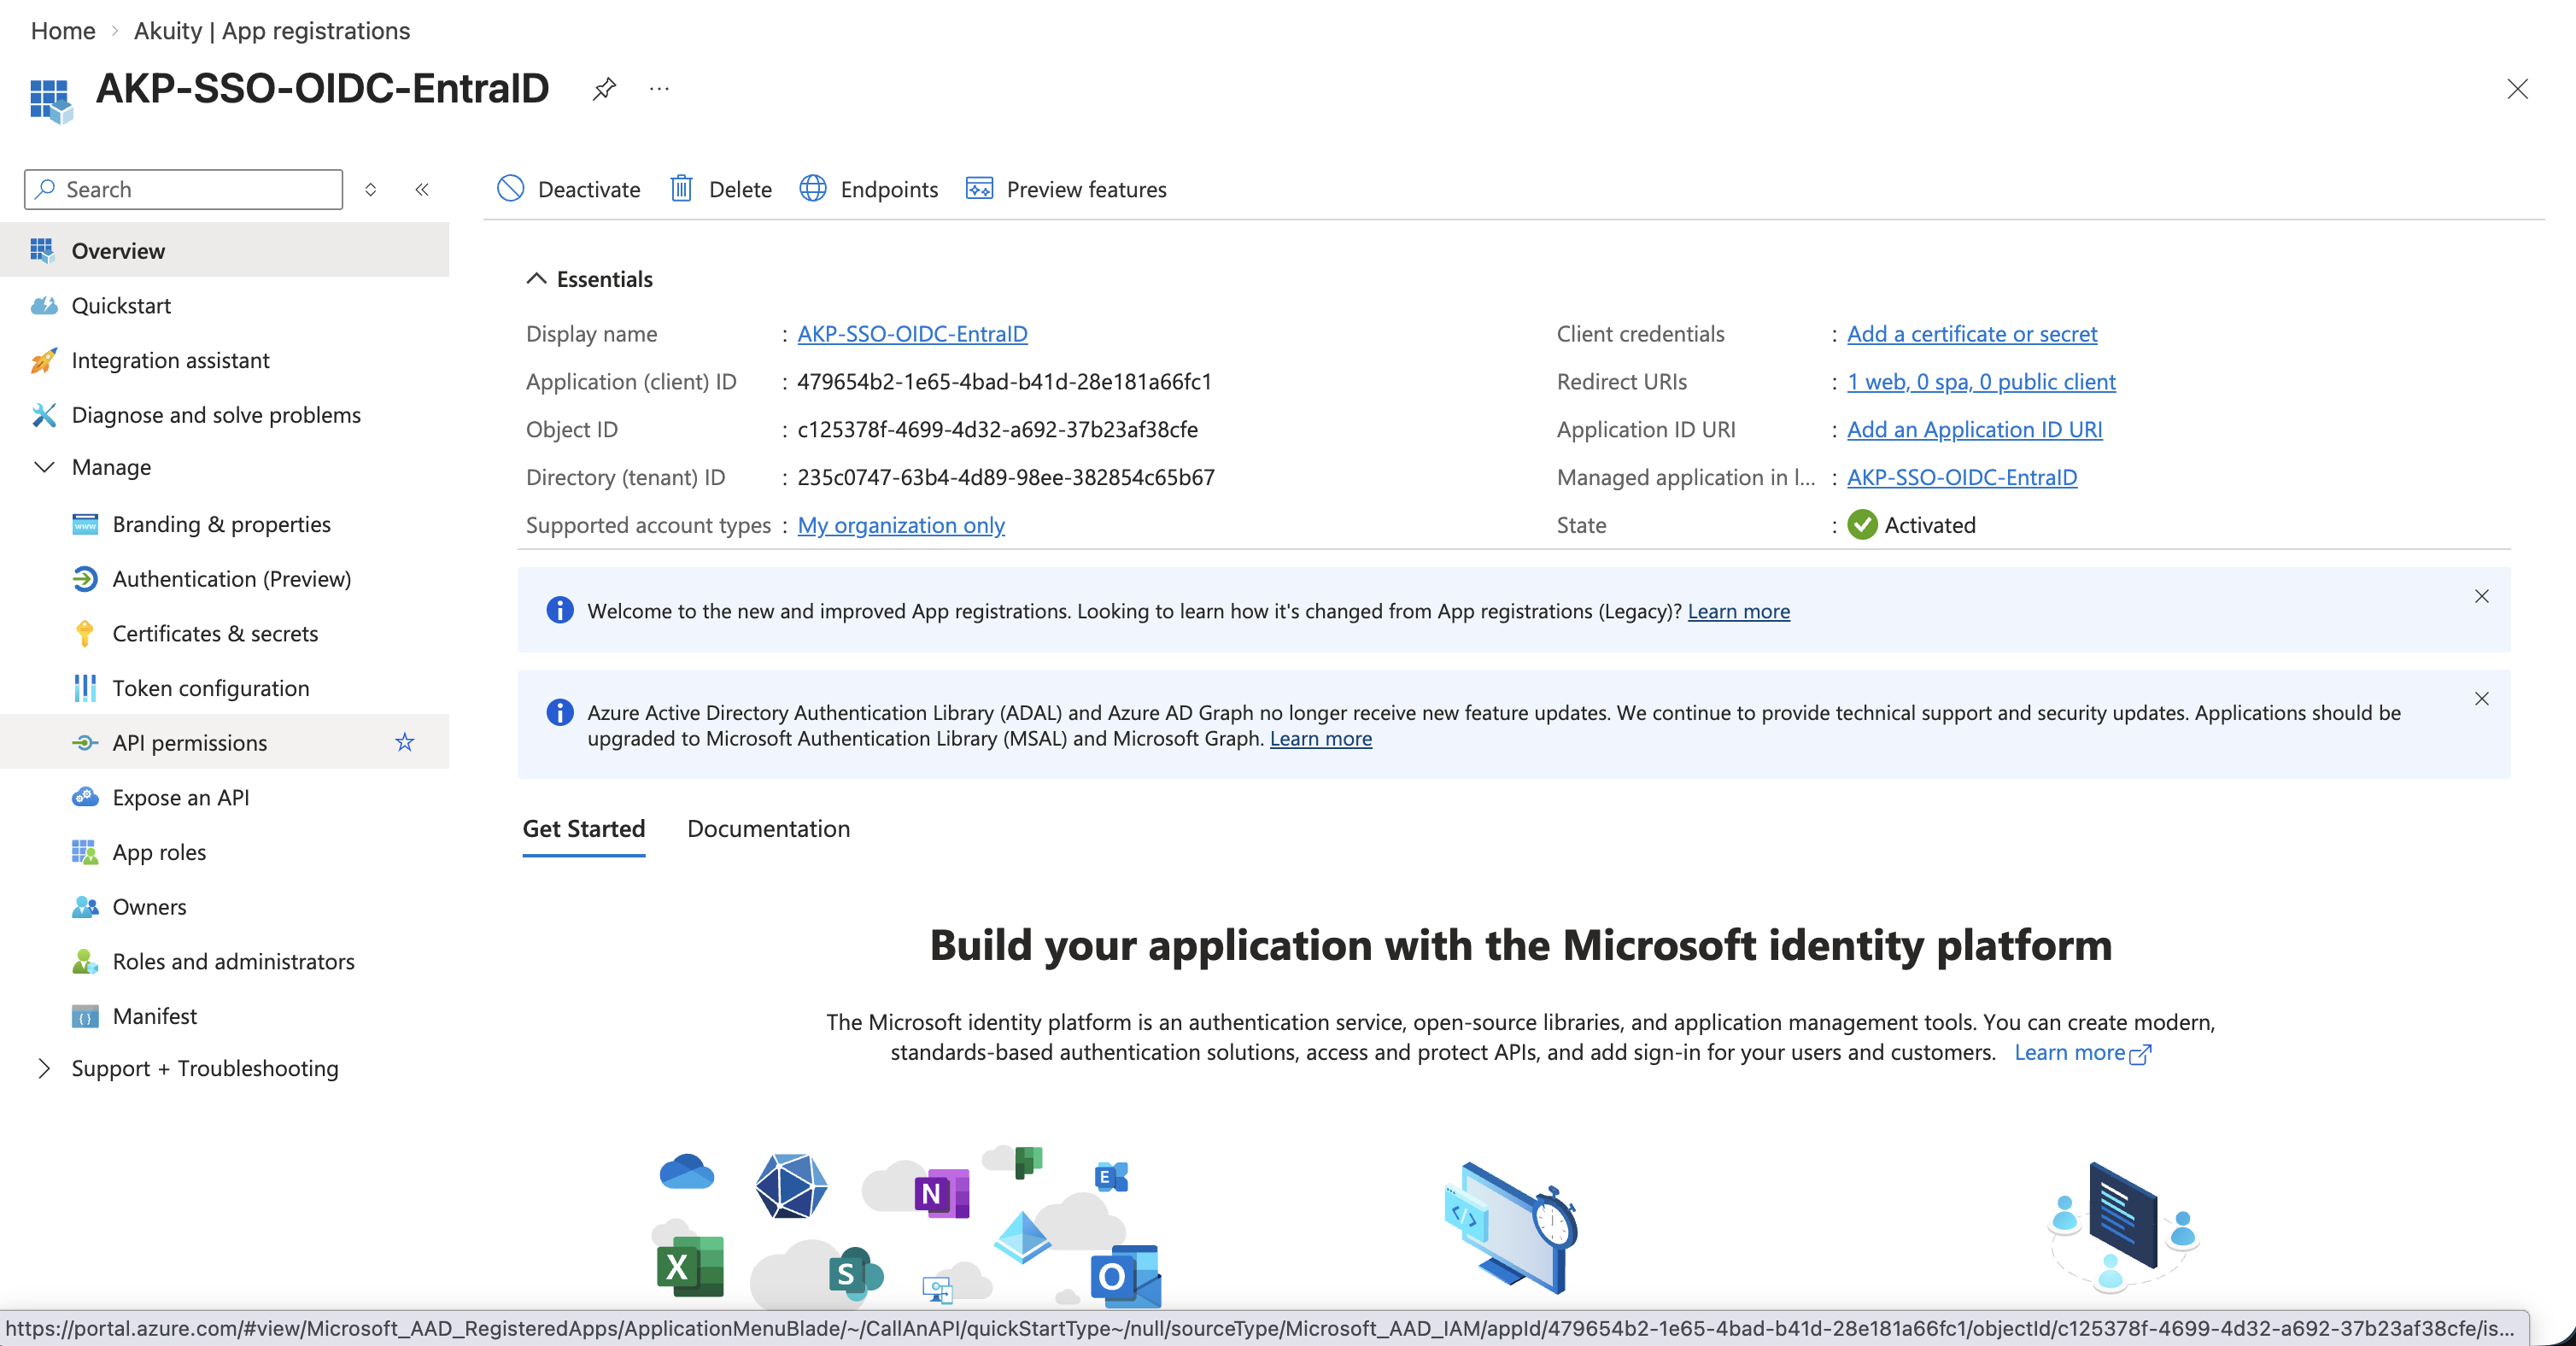Close the AKP-SSO-OIDC-EntraID blade
Viewport: 2576px width, 1346px height.
2517,89
